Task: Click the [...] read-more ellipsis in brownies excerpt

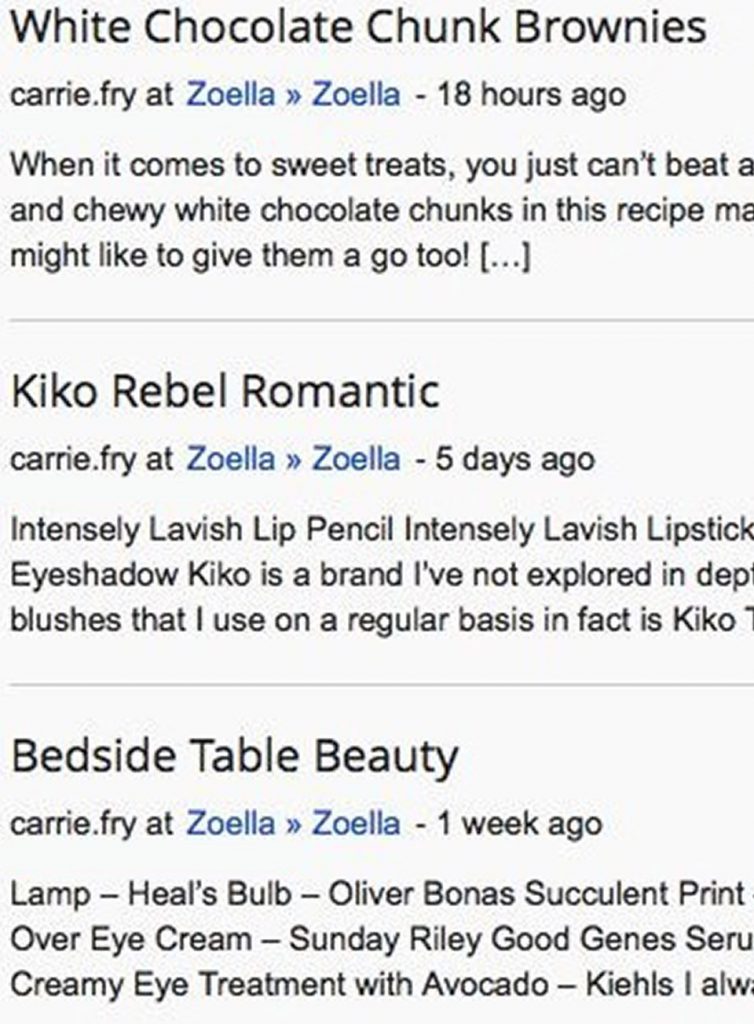Action: coord(505,255)
